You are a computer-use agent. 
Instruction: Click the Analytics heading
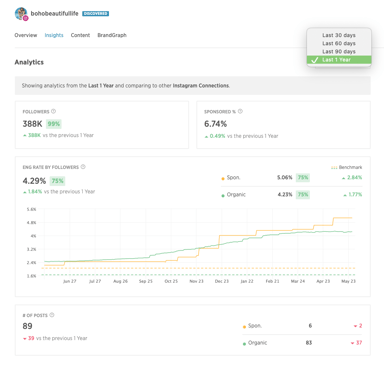29,62
